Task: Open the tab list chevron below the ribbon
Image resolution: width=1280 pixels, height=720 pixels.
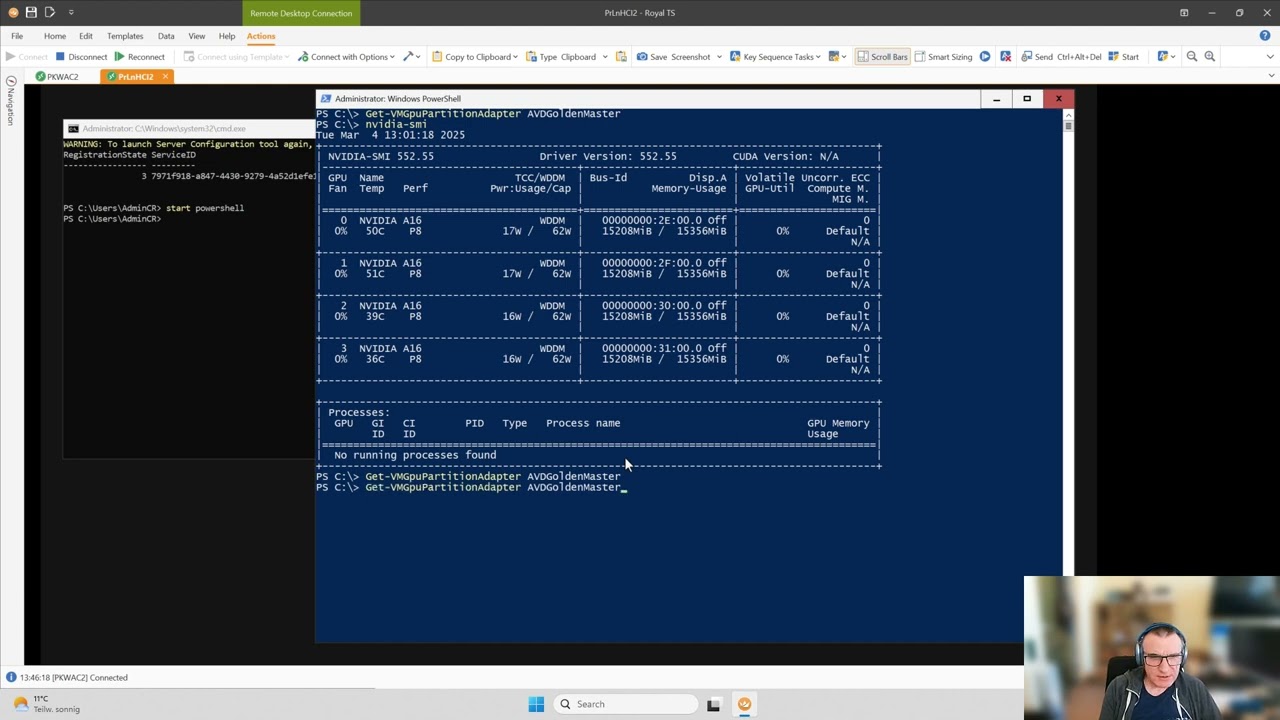Action: coord(1271,76)
